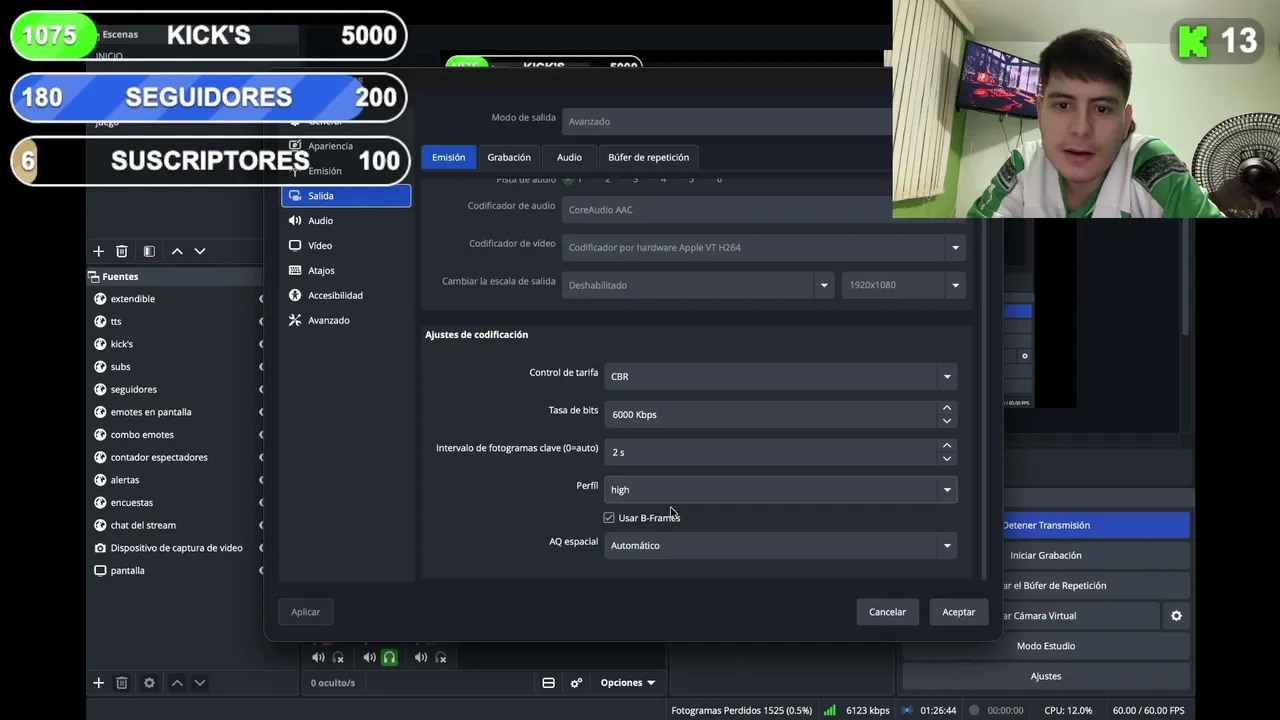Click the browser globe icon beside alertas
Screen dimensions: 1280x720
pyautogui.click(x=100, y=480)
